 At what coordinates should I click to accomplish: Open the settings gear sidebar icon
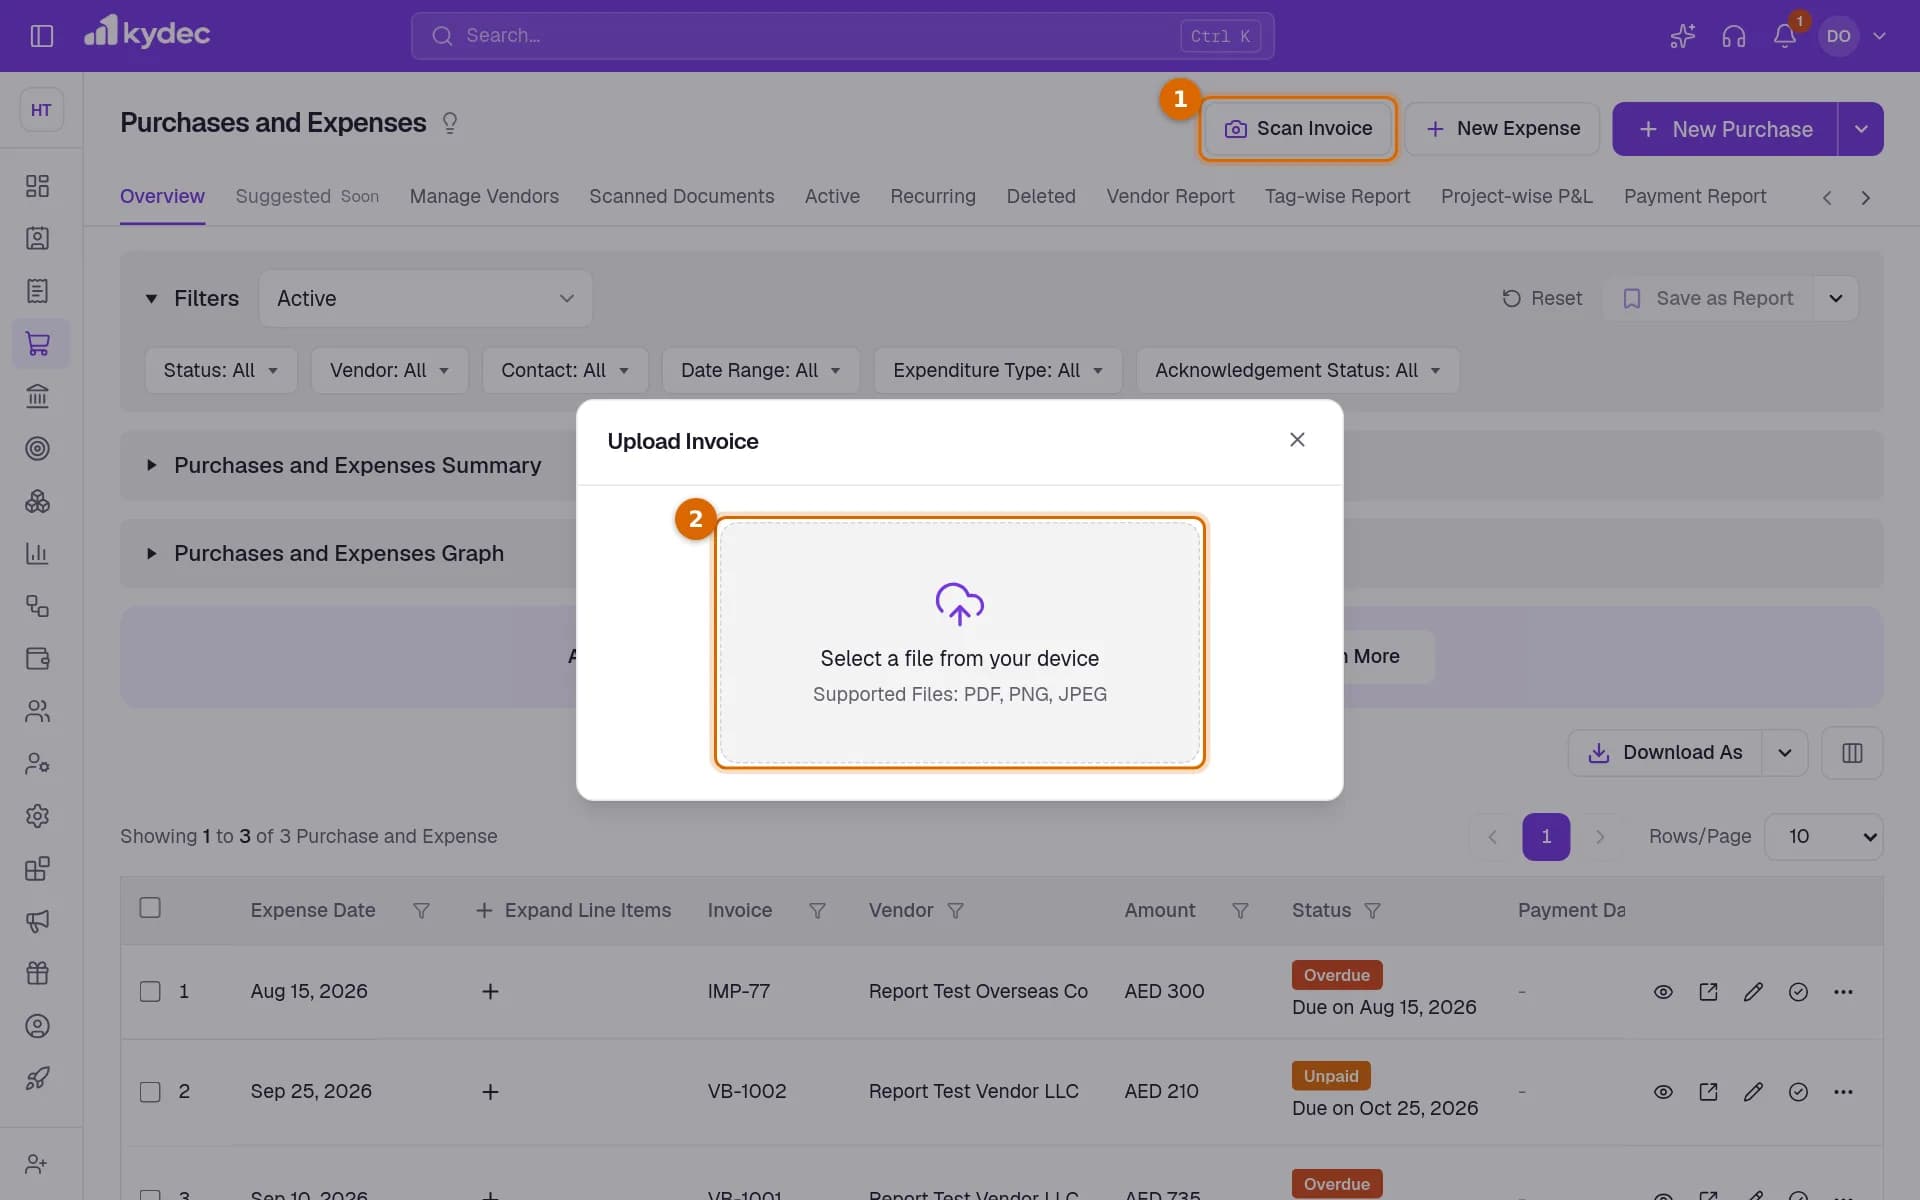tap(38, 816)
